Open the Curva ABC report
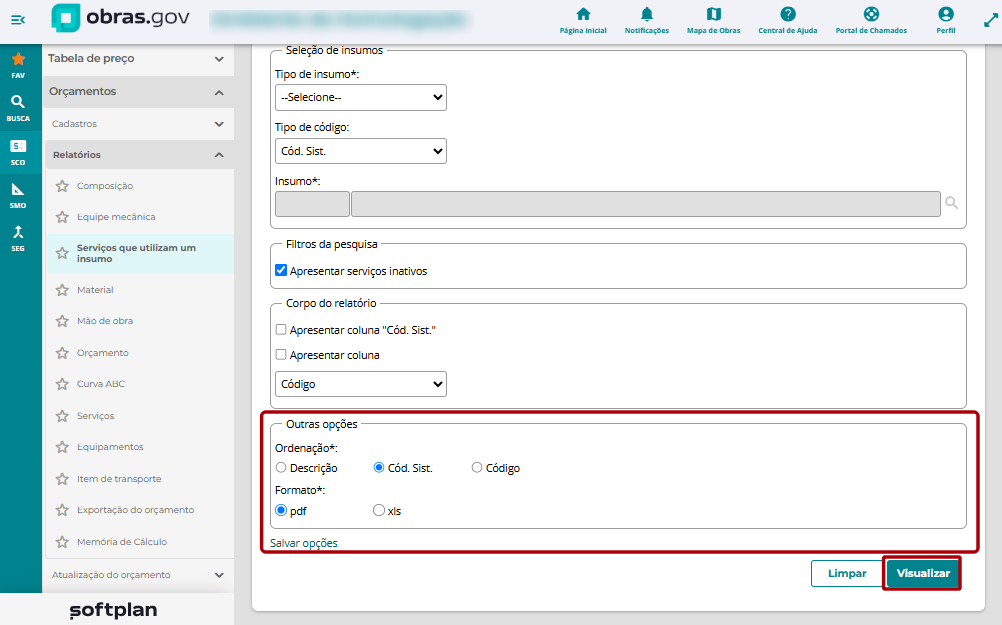Viewport: 1002px width, 625px height. [101, 384]
